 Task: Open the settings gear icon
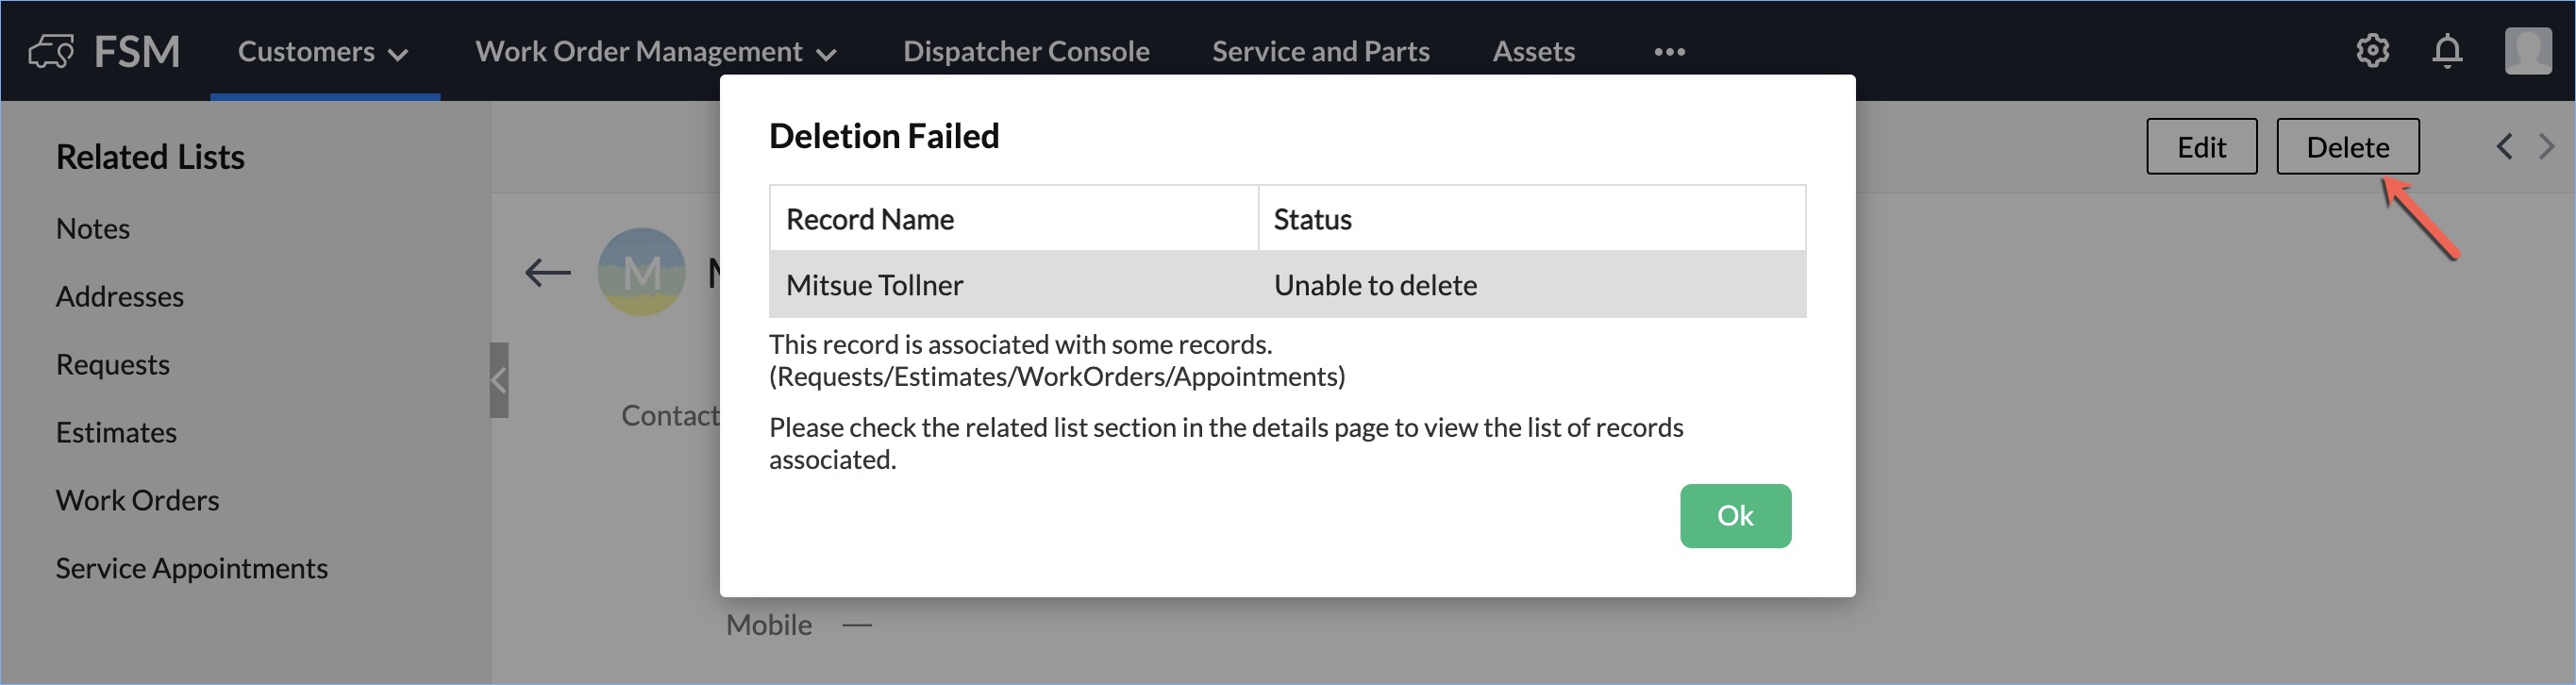pos(2372,51)
